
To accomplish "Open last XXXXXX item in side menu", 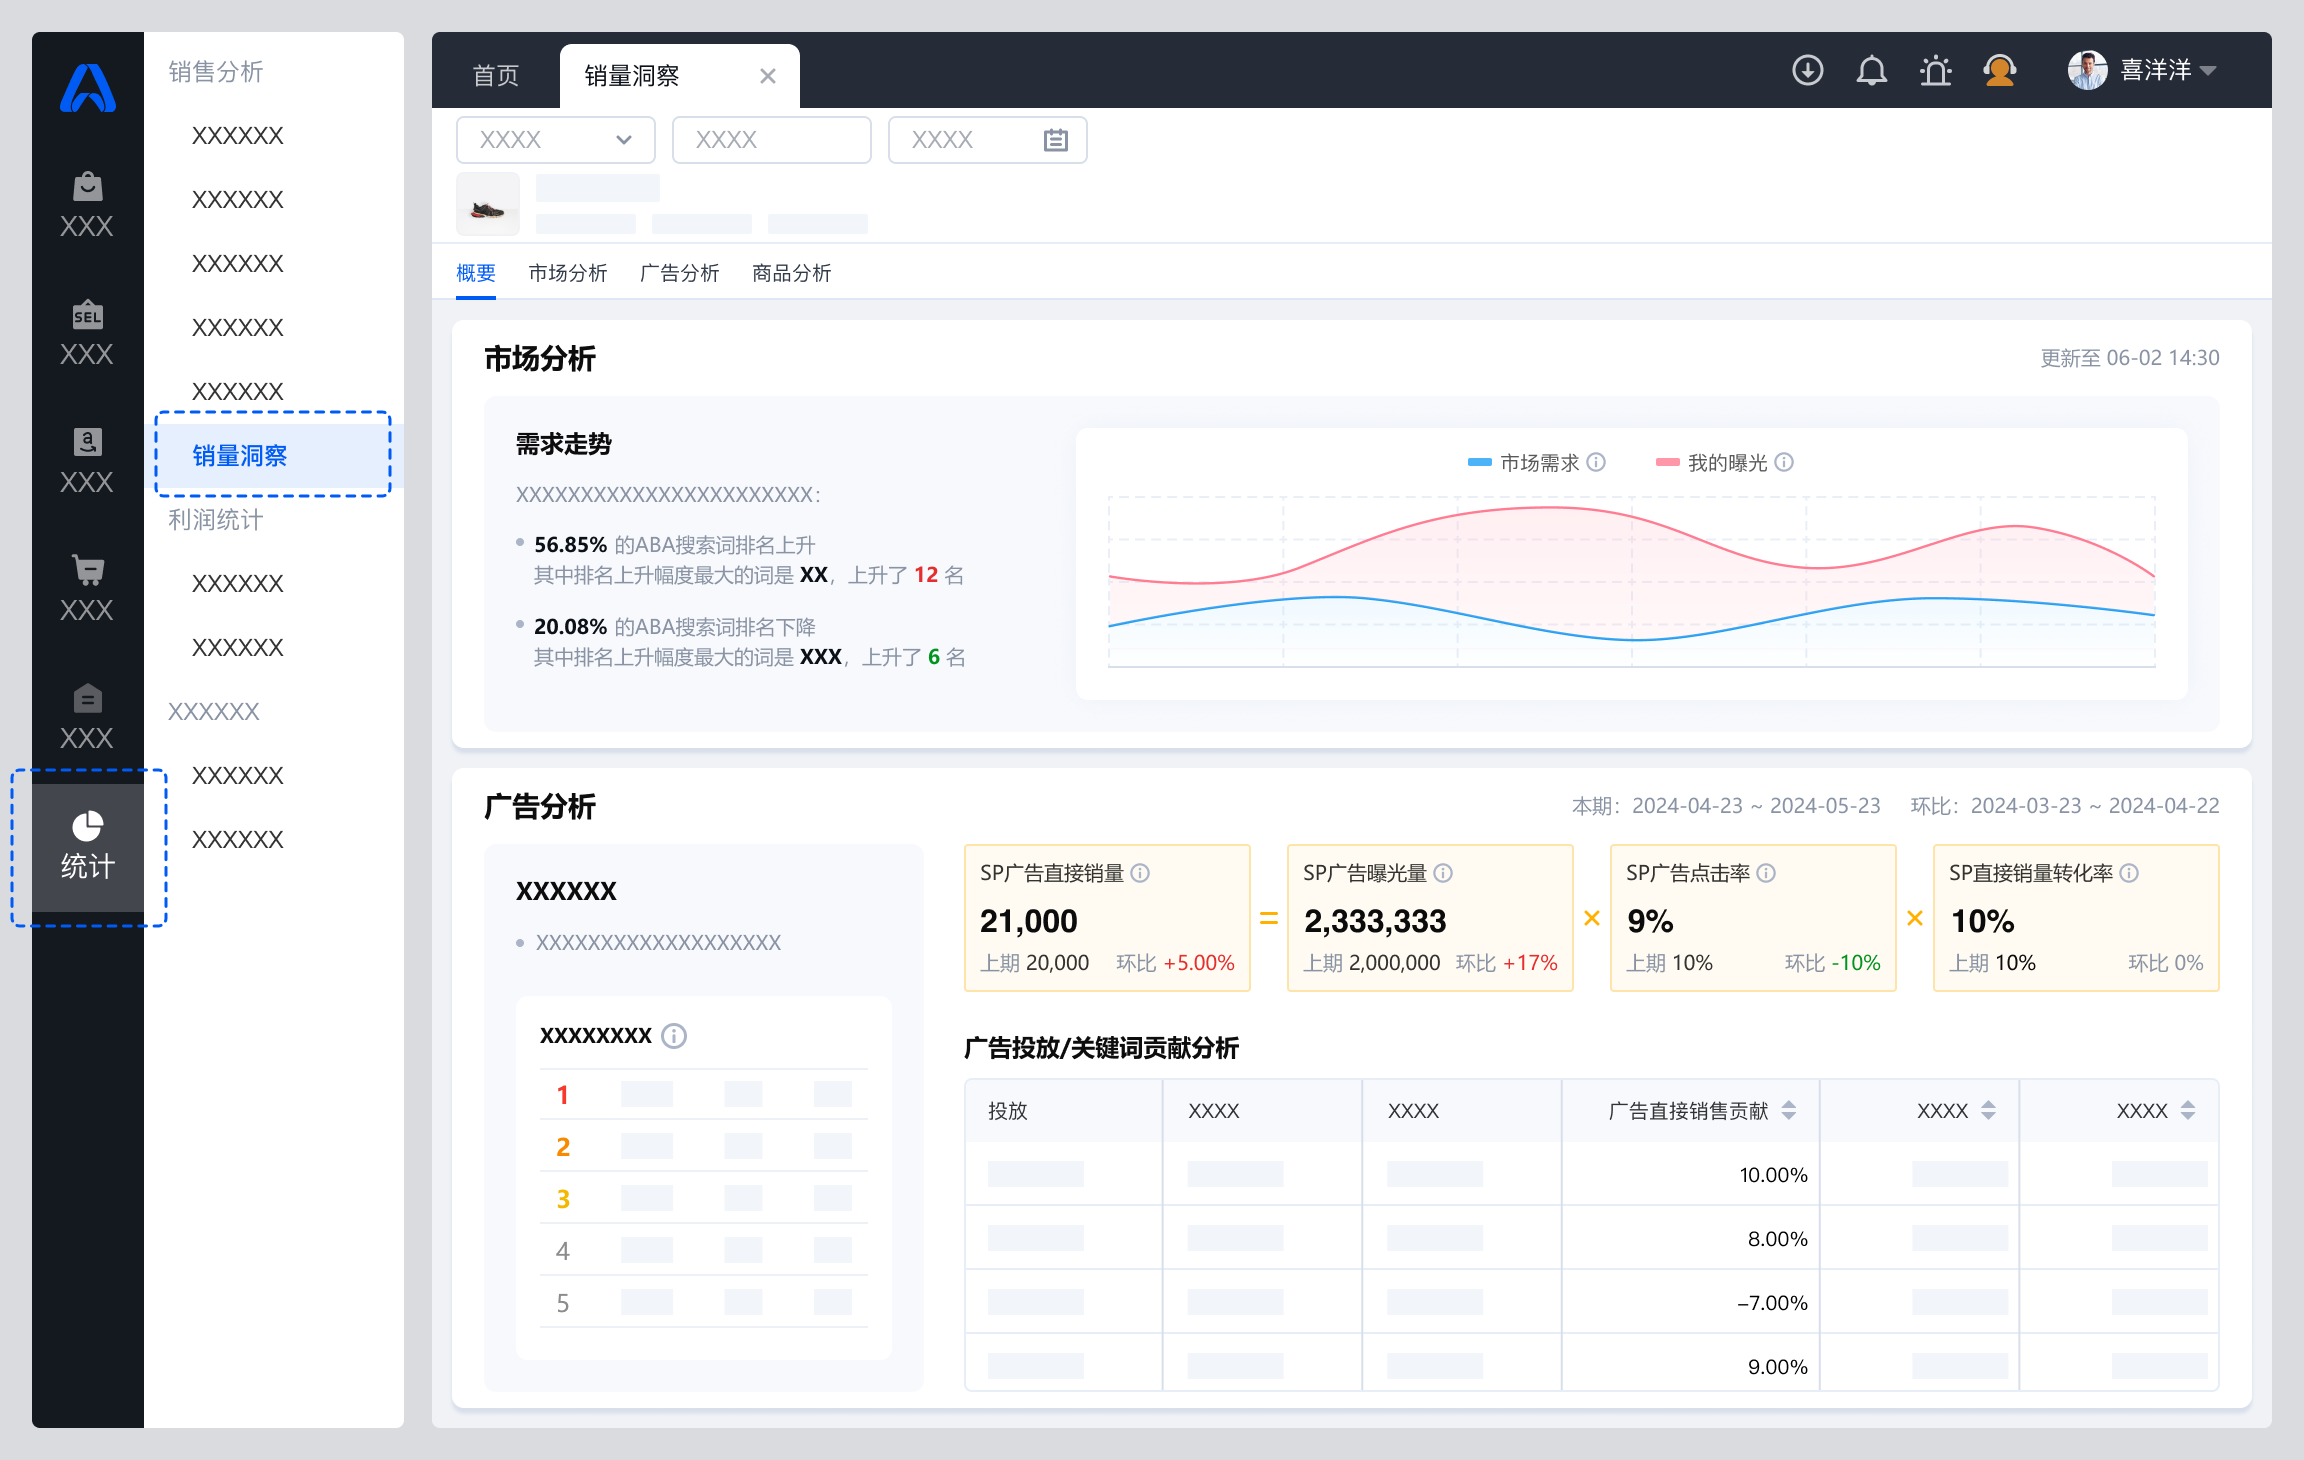I will click(x=238, y=840).
